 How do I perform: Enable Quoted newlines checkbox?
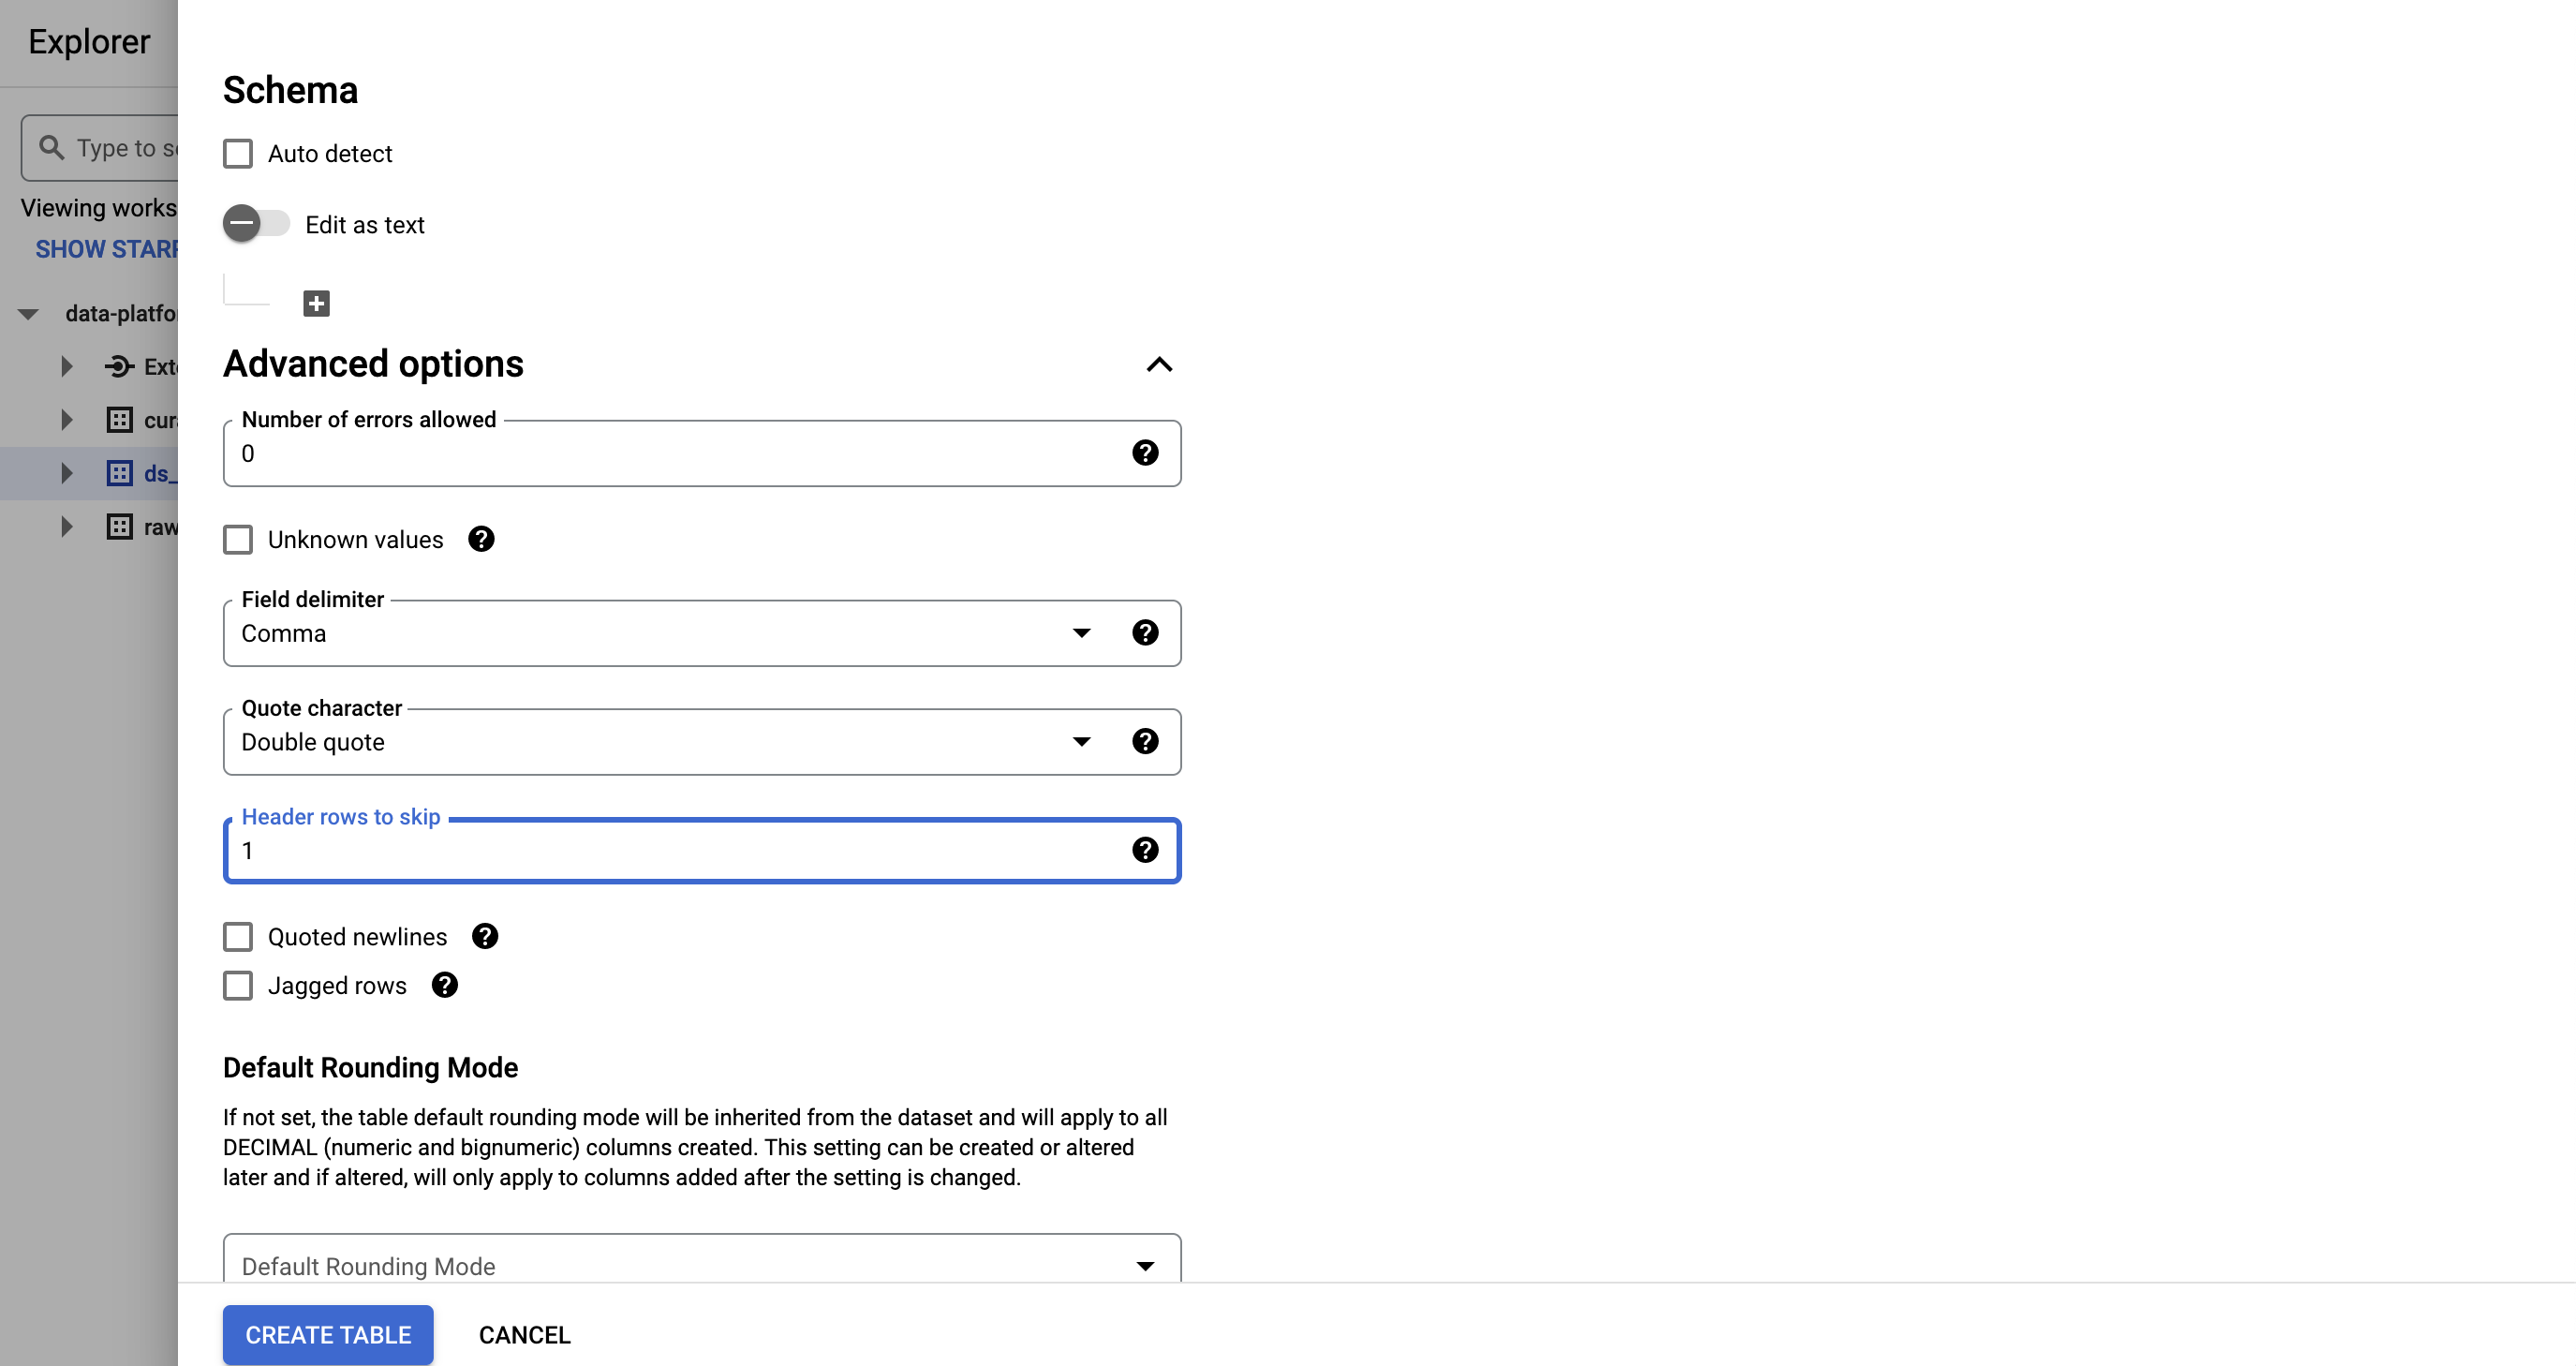point(238,937)
